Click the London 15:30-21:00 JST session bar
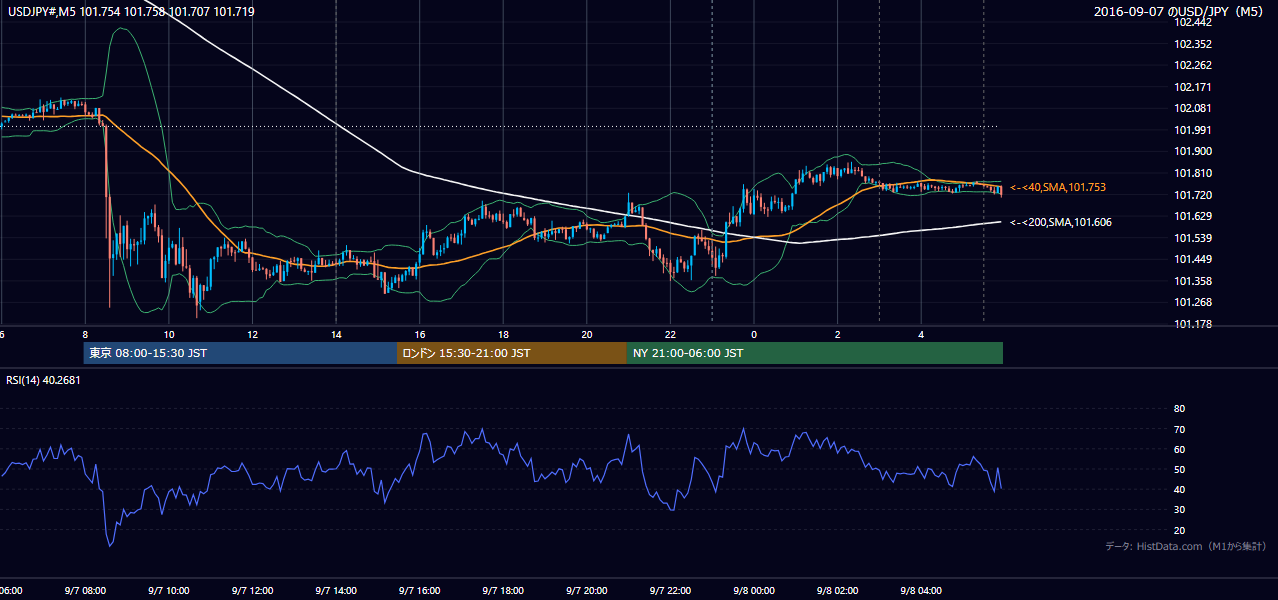Viewport: 1278px width, 600px height. tap(512, 353)
